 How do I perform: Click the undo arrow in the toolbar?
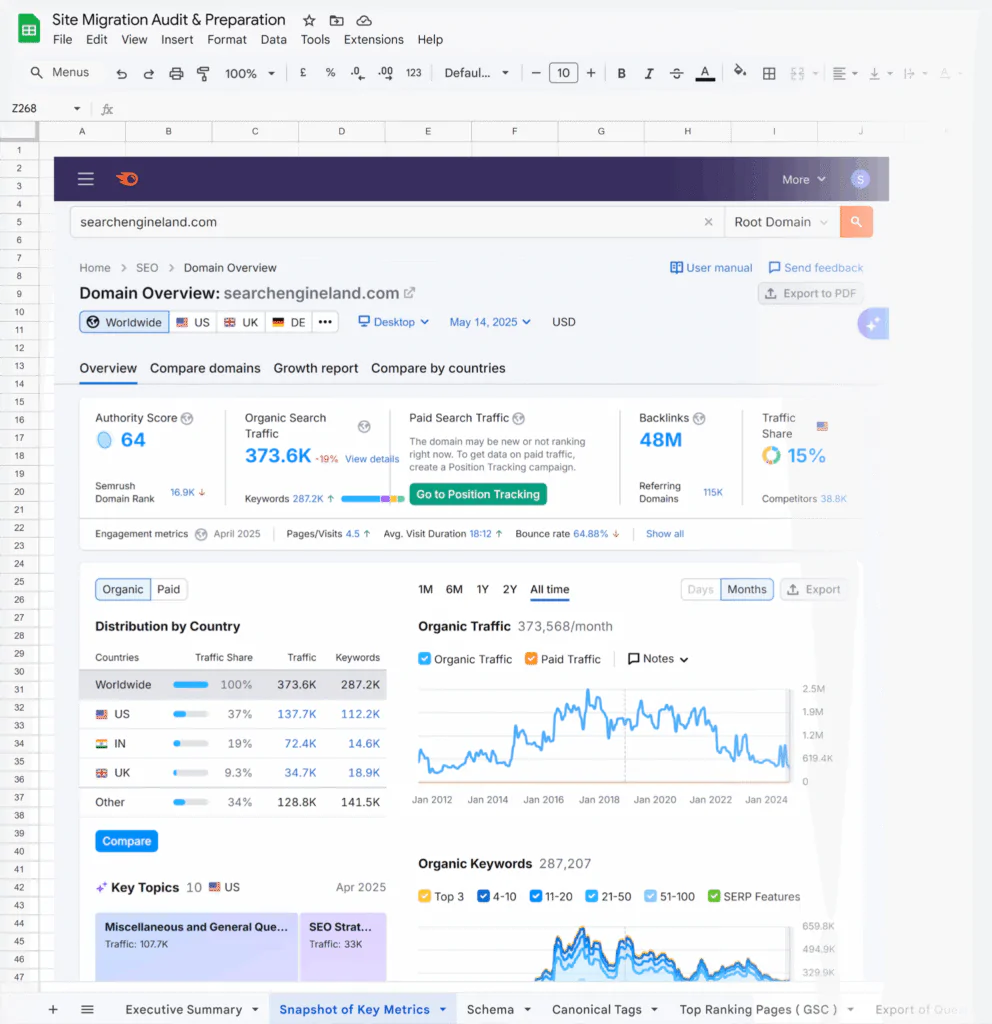pyautogui.click(x=121, y=73)
